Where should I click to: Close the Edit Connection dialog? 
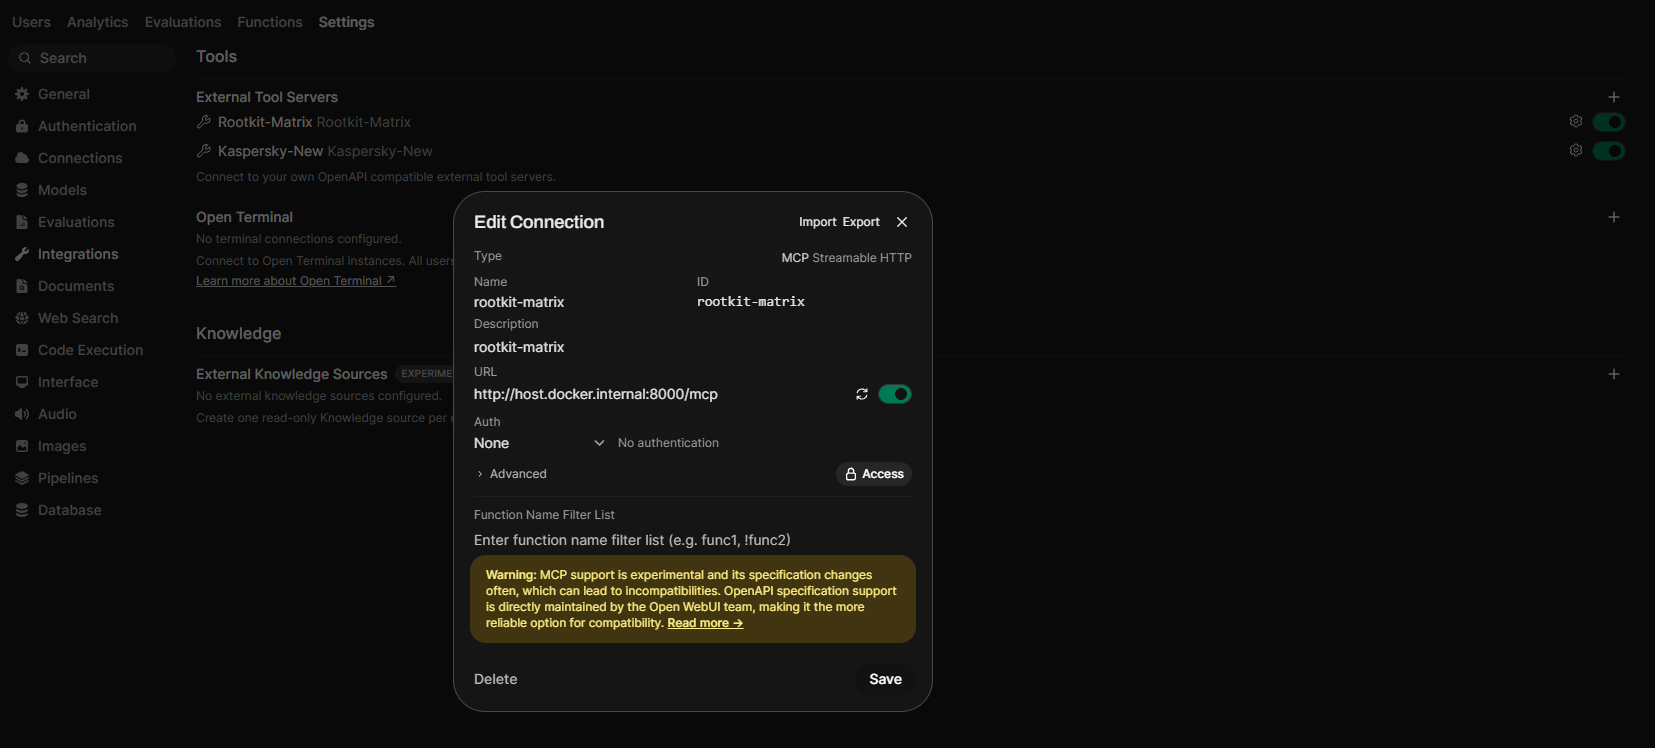point(902,222)
